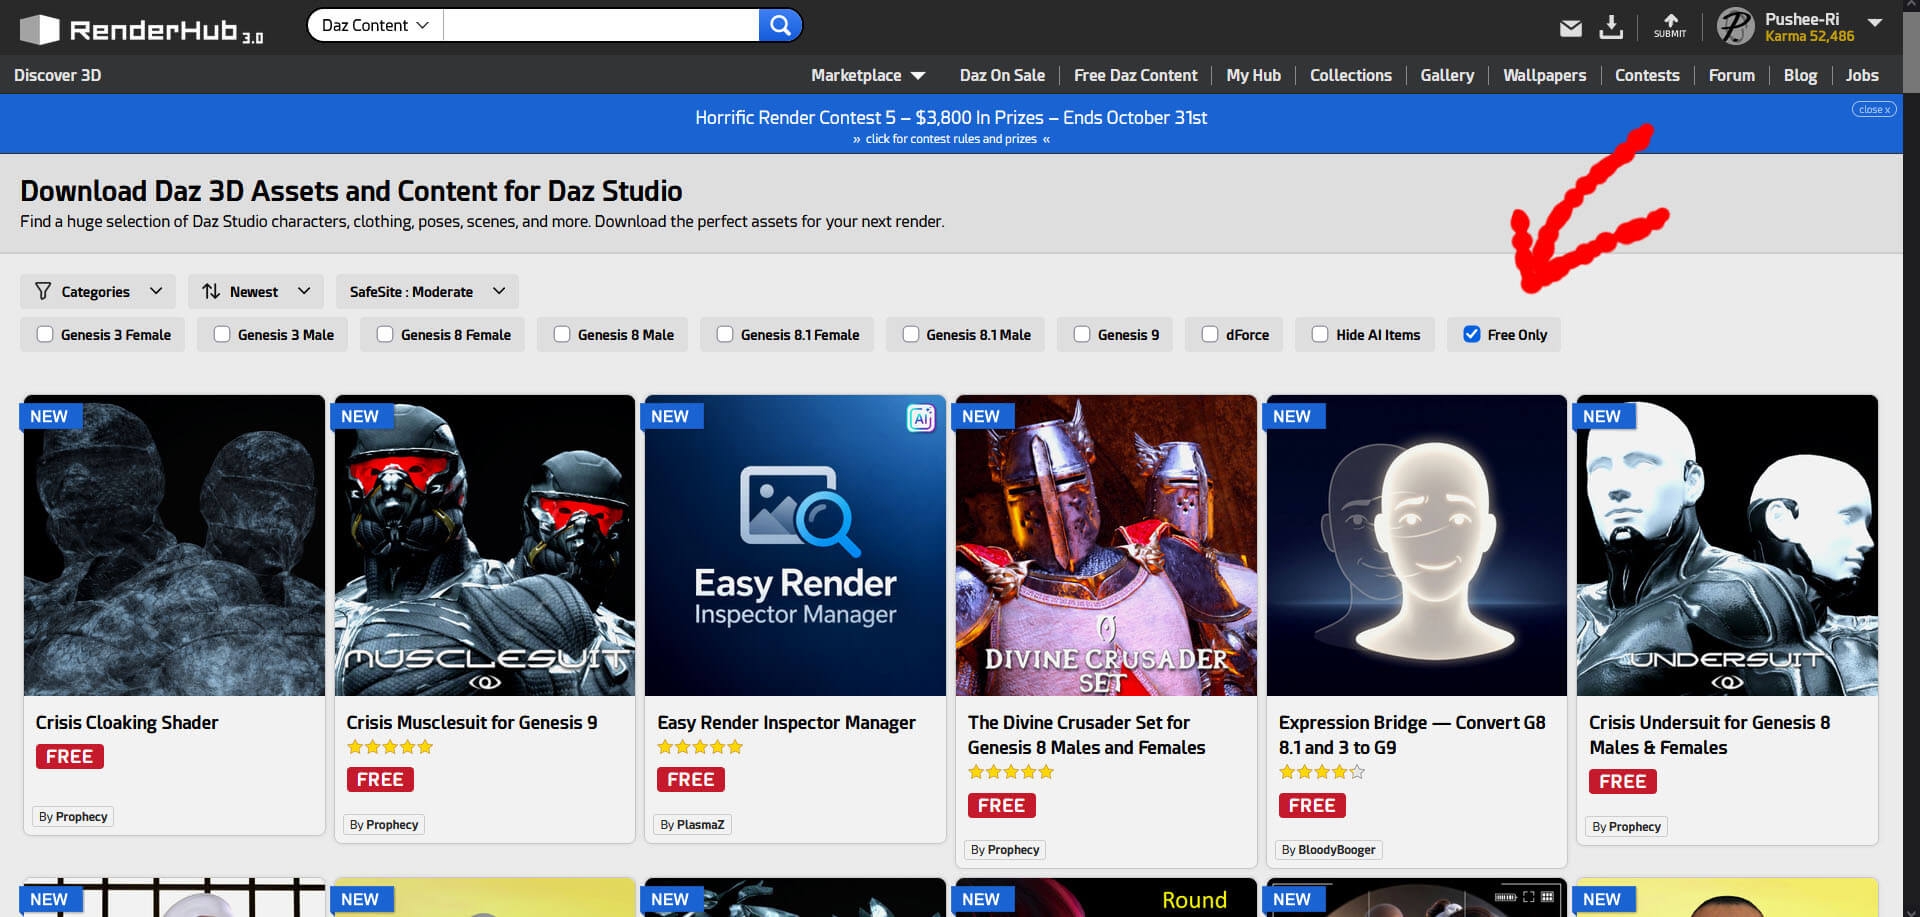This screenshot has height=917, width=1920.
Task: Open the Pushee-Ri profile avatar
Action: [x=1735, y=26]
